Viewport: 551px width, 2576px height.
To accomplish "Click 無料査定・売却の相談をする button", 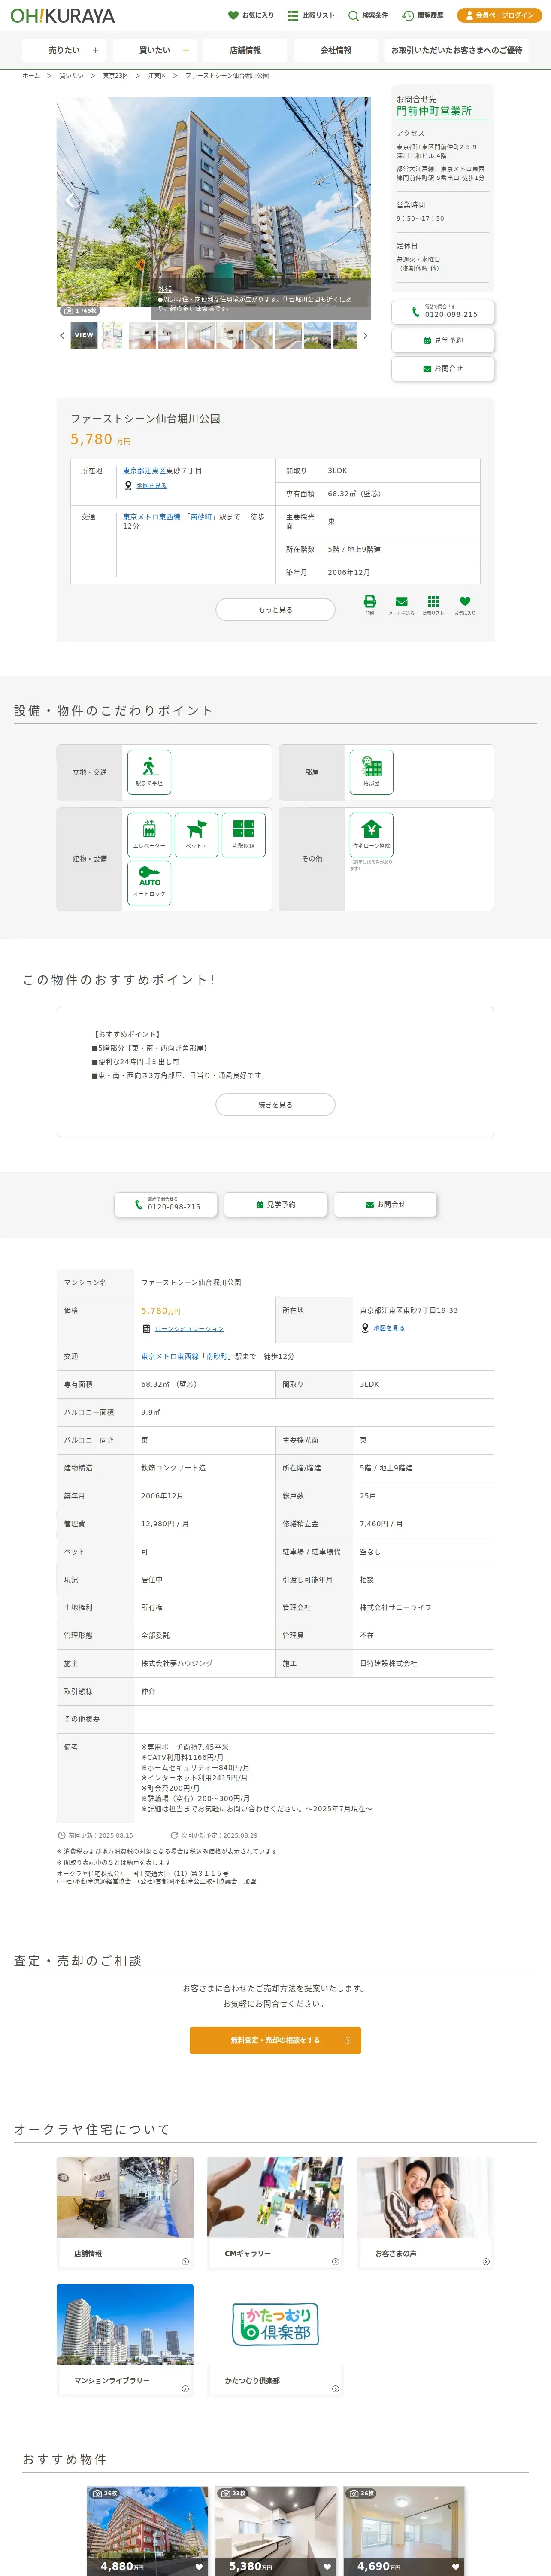I will pos(275,2040).
